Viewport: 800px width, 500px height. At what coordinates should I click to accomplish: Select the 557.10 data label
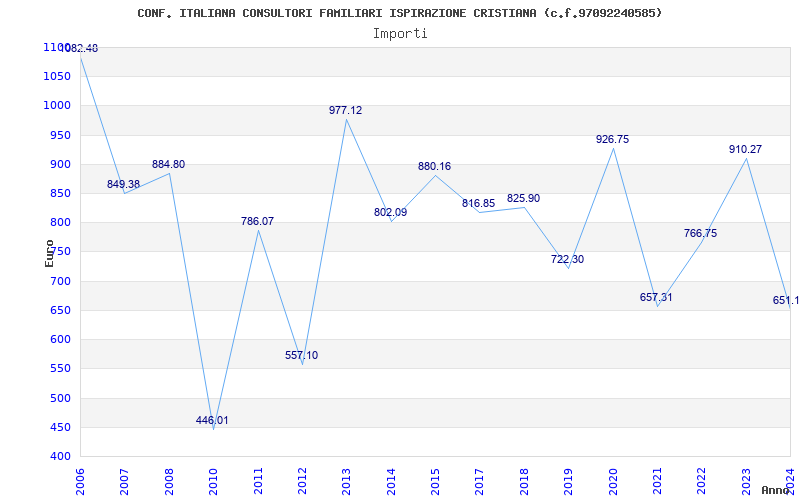coord(302,355)
